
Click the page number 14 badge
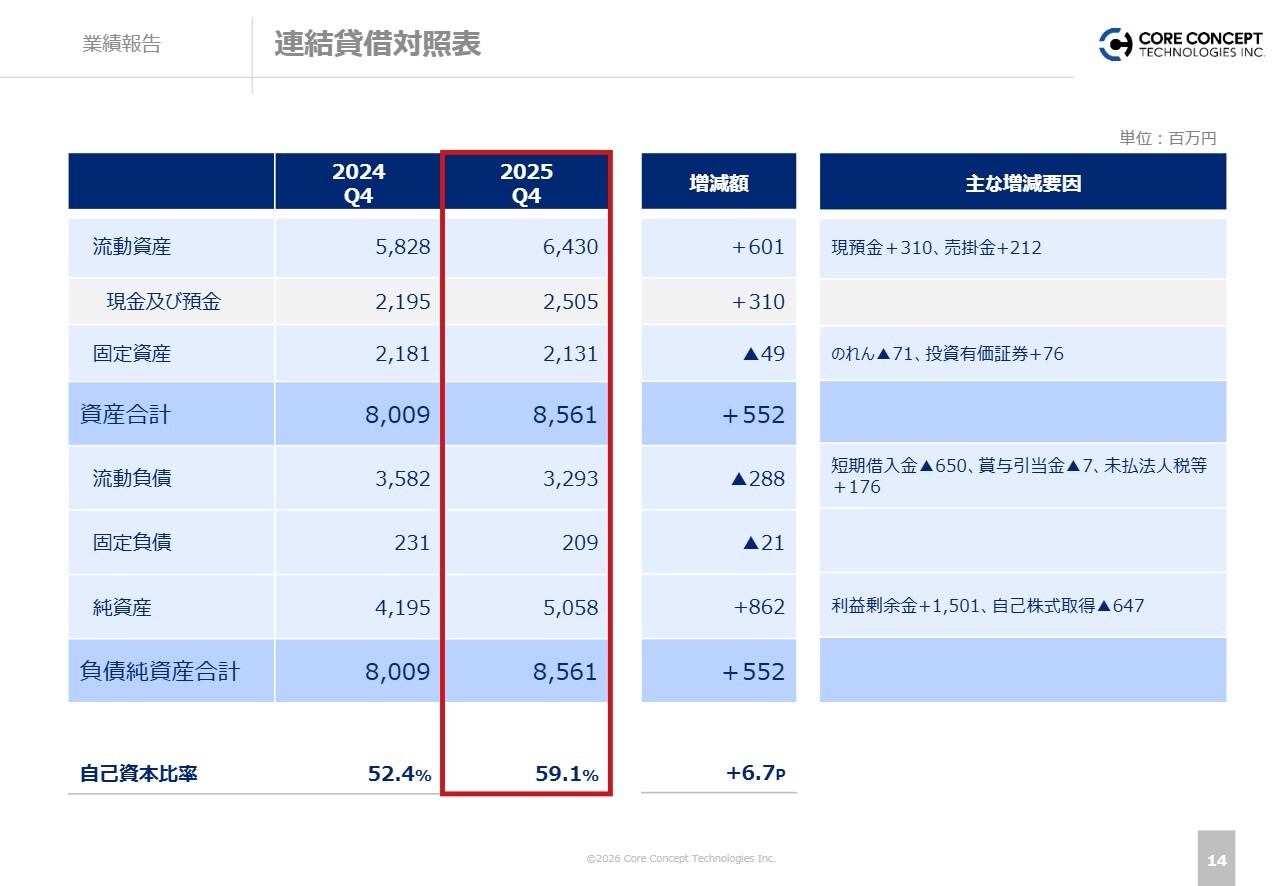(x=1216, y=860)
